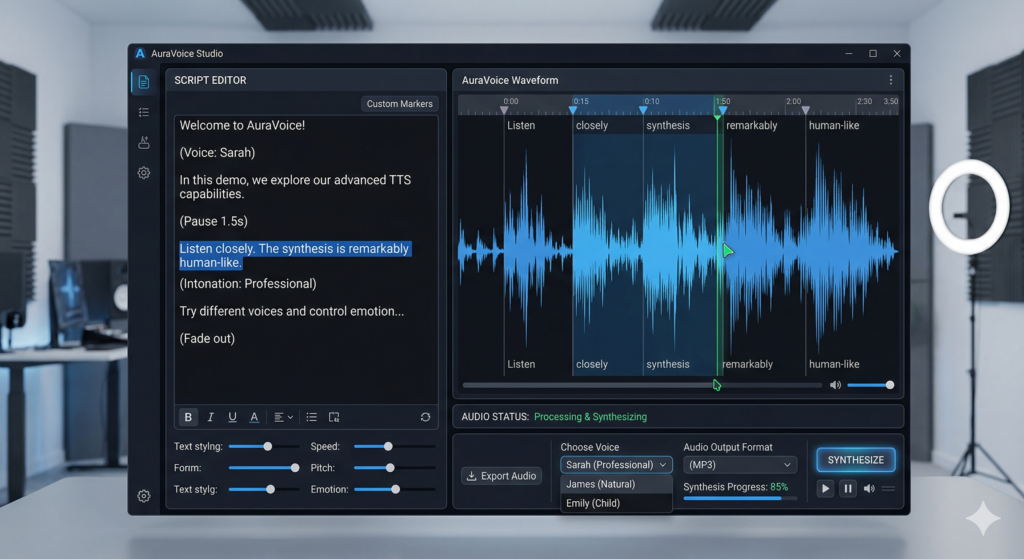Open the script document sidebar icon
Image resolution: width=1024 pixels, height=559 pixels.
point(144,82)
